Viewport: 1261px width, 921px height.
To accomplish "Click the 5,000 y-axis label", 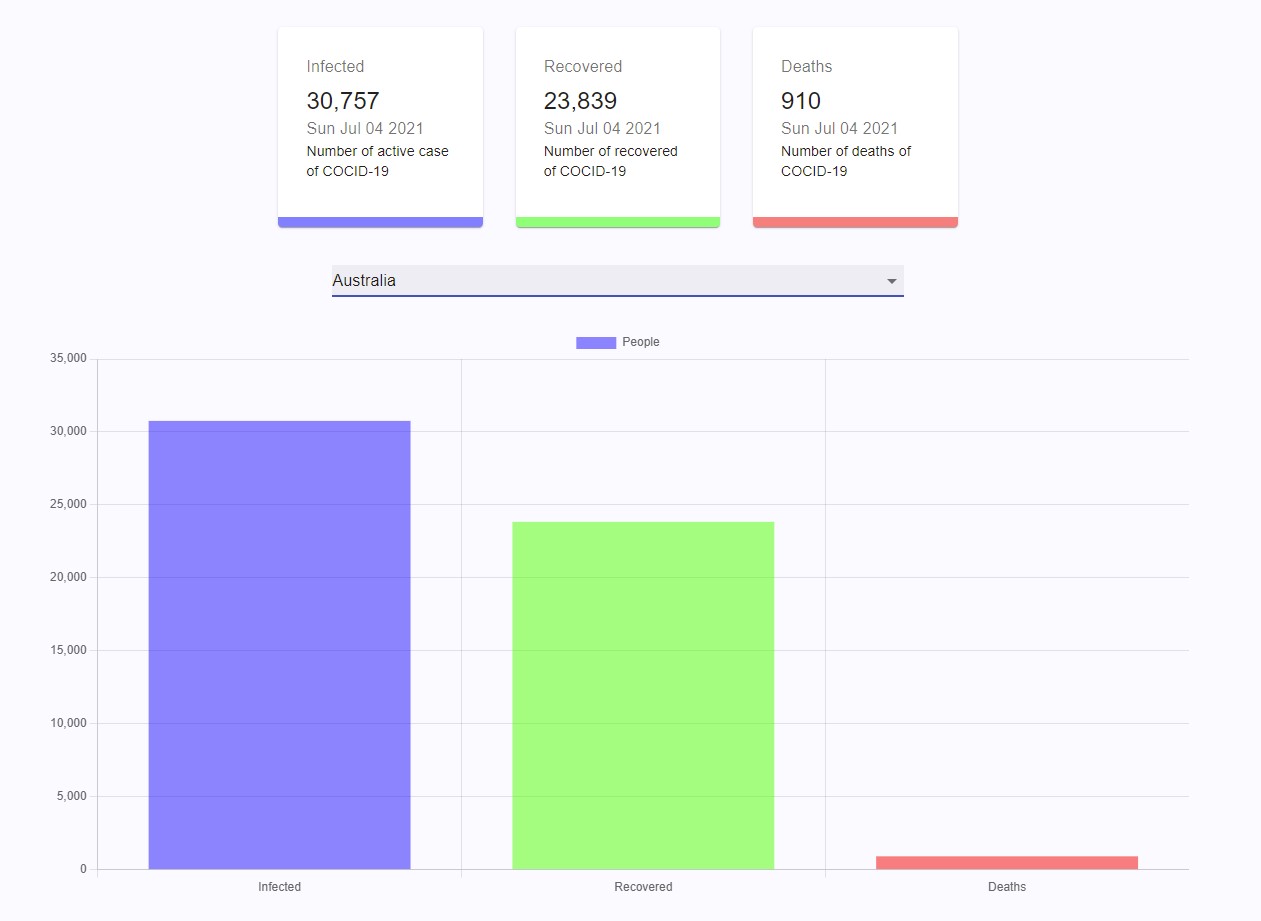I will [72, 796].
